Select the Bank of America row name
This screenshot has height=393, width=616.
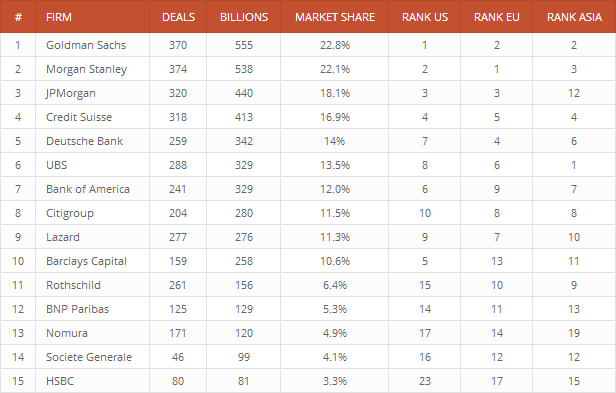pyautogui.click(x=88, y=189)
